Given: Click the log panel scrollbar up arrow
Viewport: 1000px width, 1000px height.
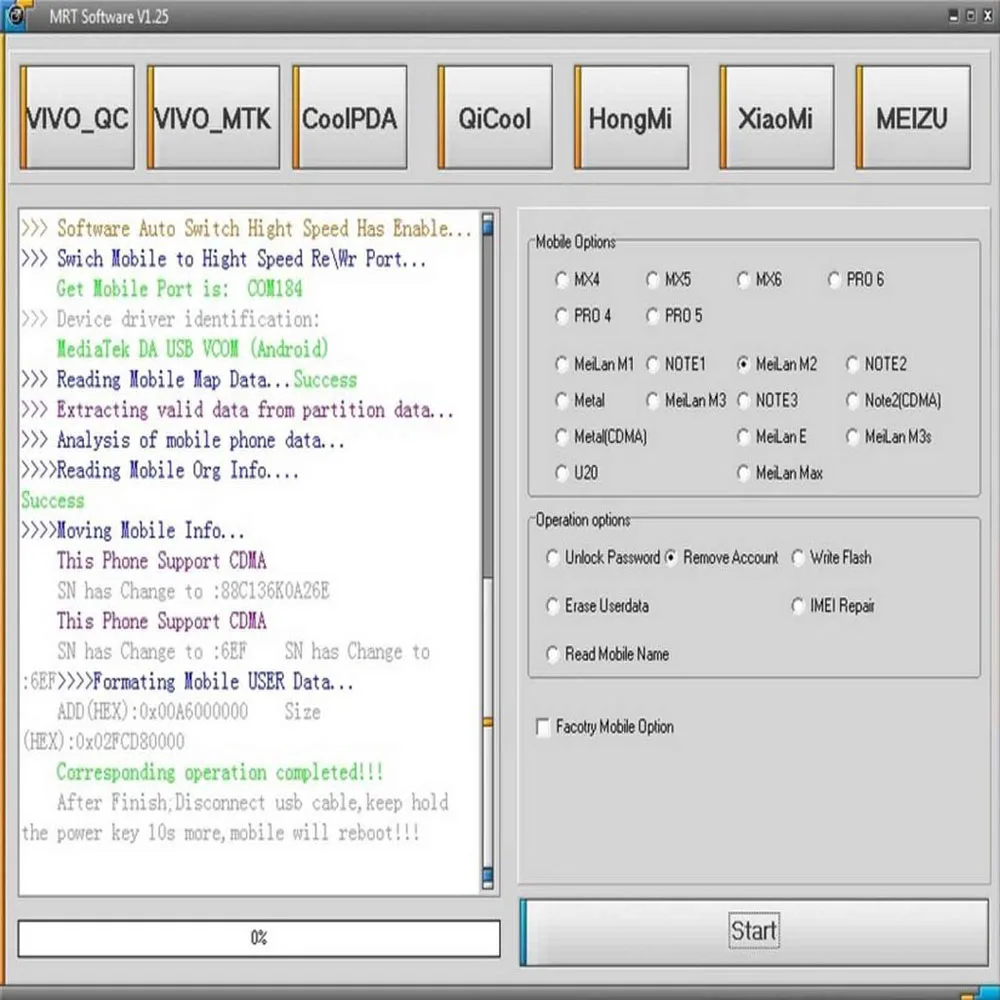Looking at the screenshot, I should (x=488, y=224).
